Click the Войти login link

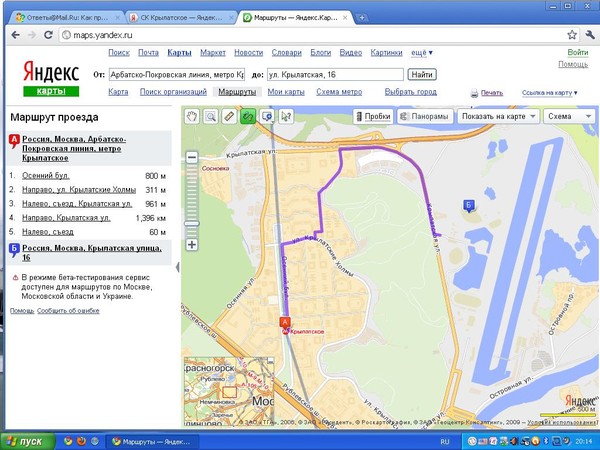click(x=577, y=52)
